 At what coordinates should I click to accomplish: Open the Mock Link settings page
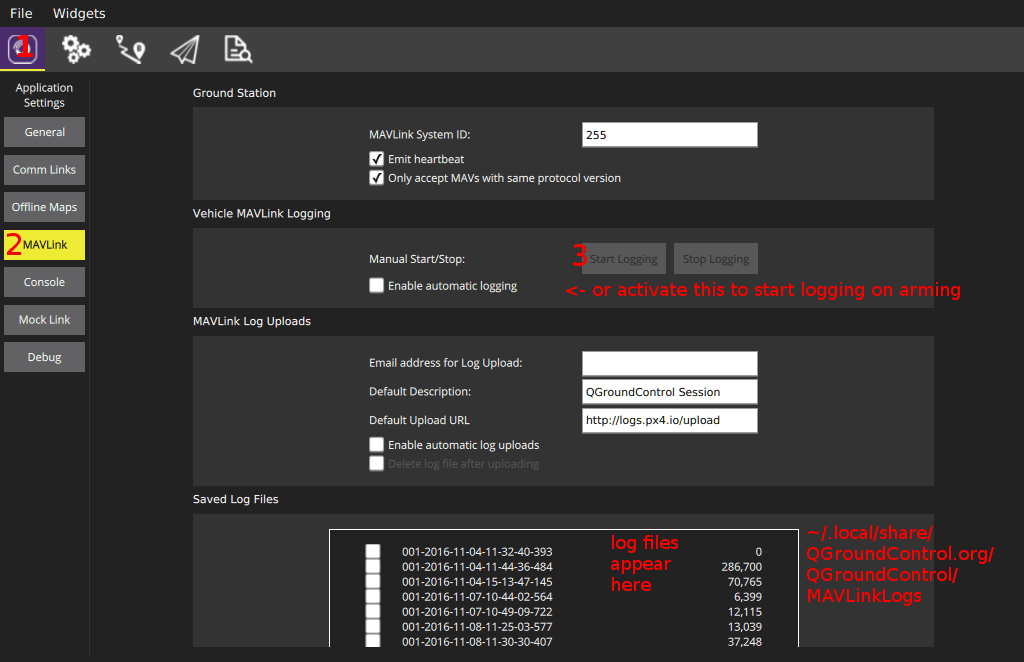click(44, 320)
